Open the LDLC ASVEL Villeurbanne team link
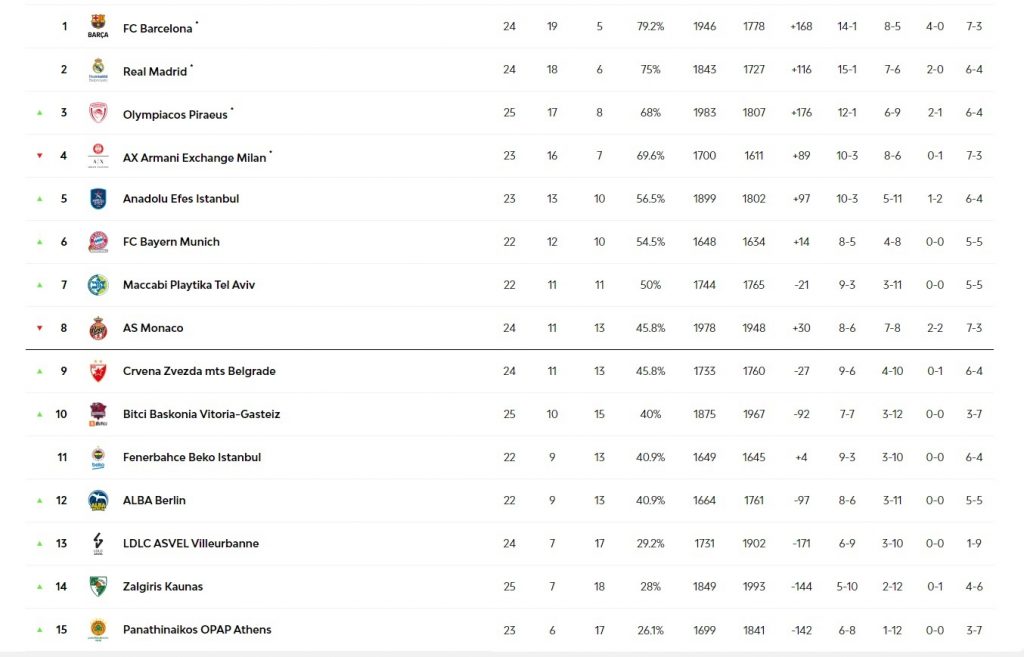This screenshot has width=1024, height=657. 191,543
